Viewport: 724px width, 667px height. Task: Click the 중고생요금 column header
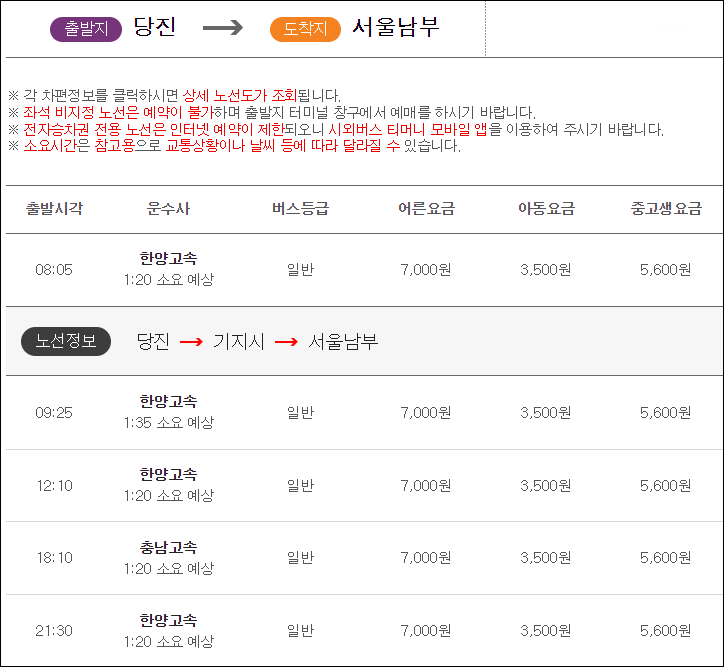666,209
